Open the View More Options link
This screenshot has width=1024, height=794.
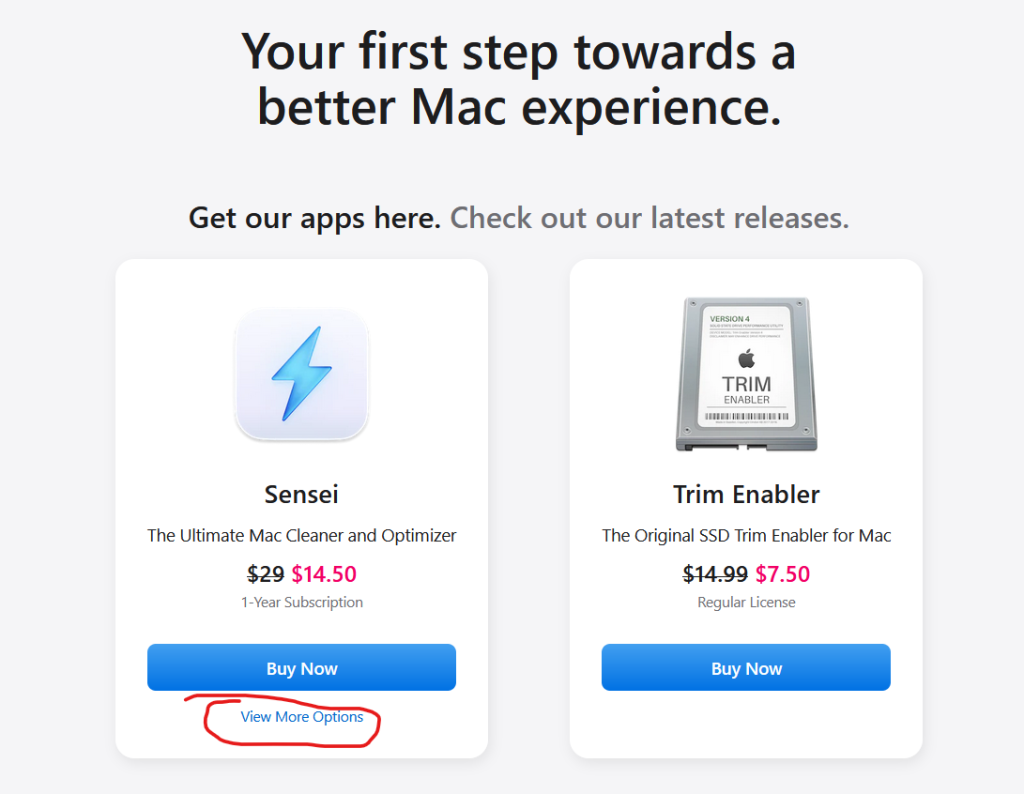pyautogui.click(x=302, y=717)
